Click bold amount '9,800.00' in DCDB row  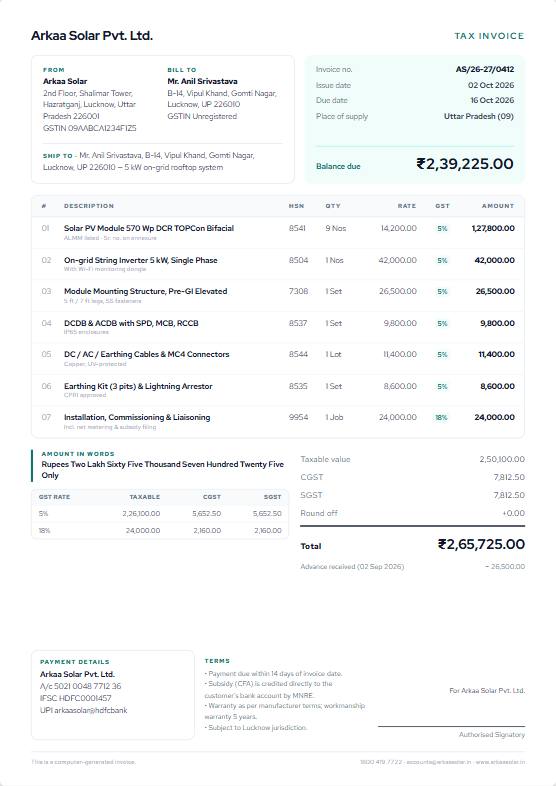(497, 323)
